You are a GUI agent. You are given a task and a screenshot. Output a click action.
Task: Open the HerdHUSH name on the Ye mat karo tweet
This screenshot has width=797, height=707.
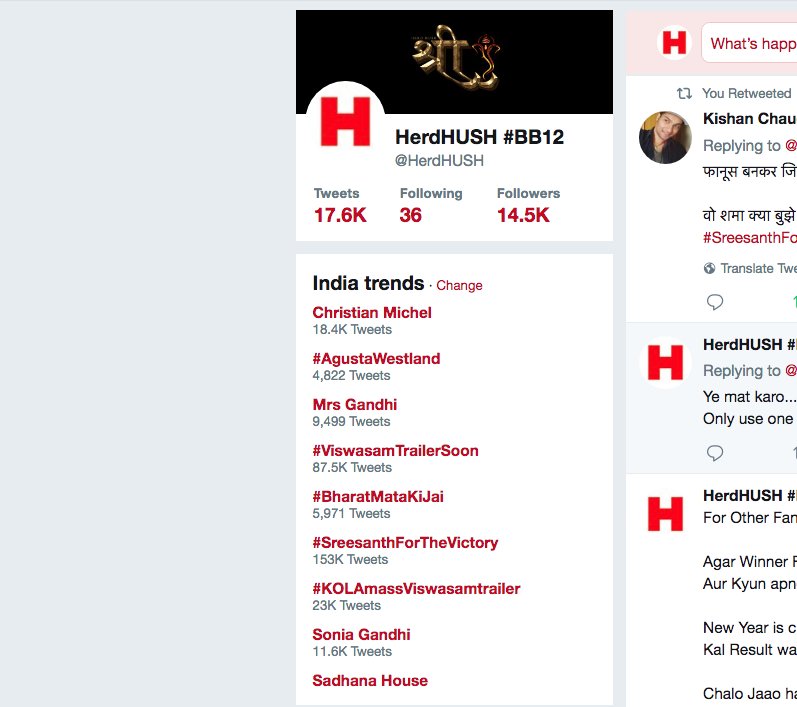(750, 345)
